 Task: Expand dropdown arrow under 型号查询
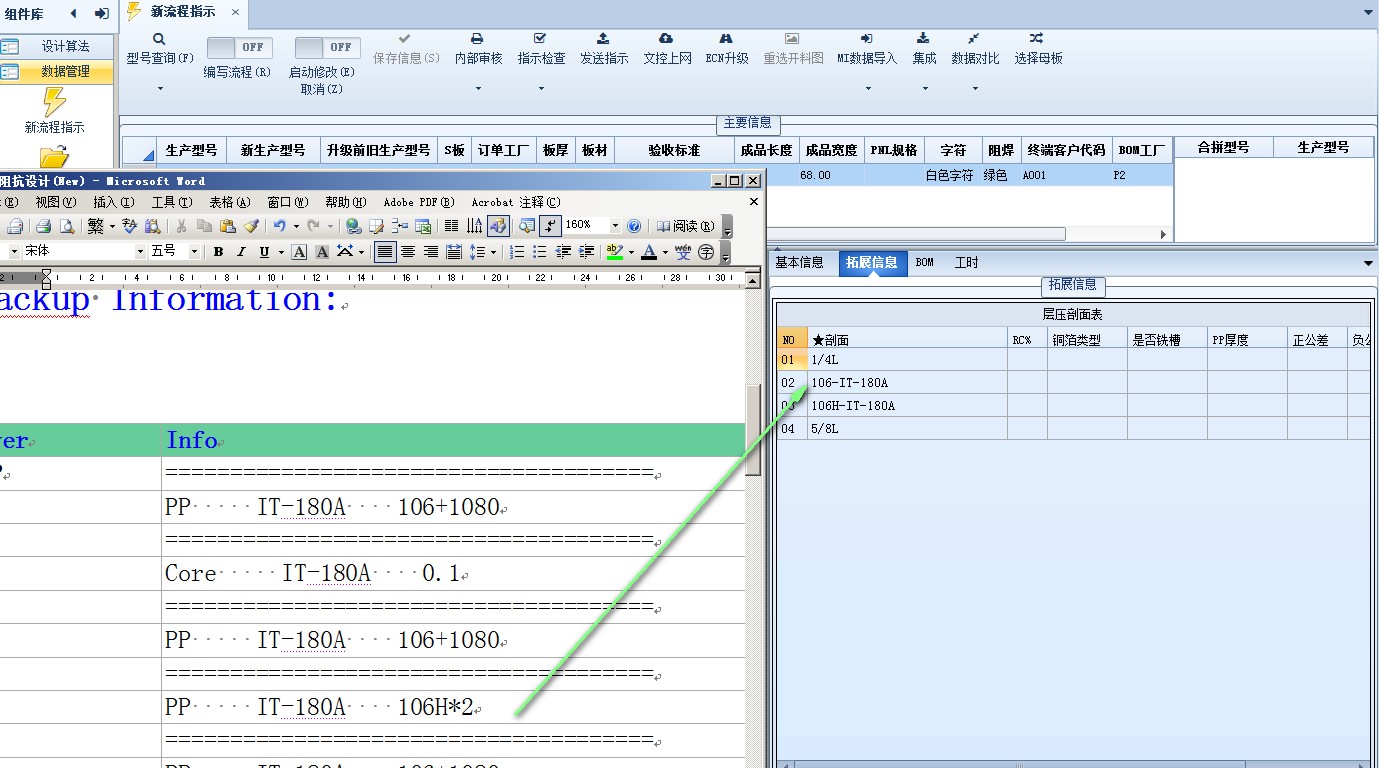[x=160, y=89]
